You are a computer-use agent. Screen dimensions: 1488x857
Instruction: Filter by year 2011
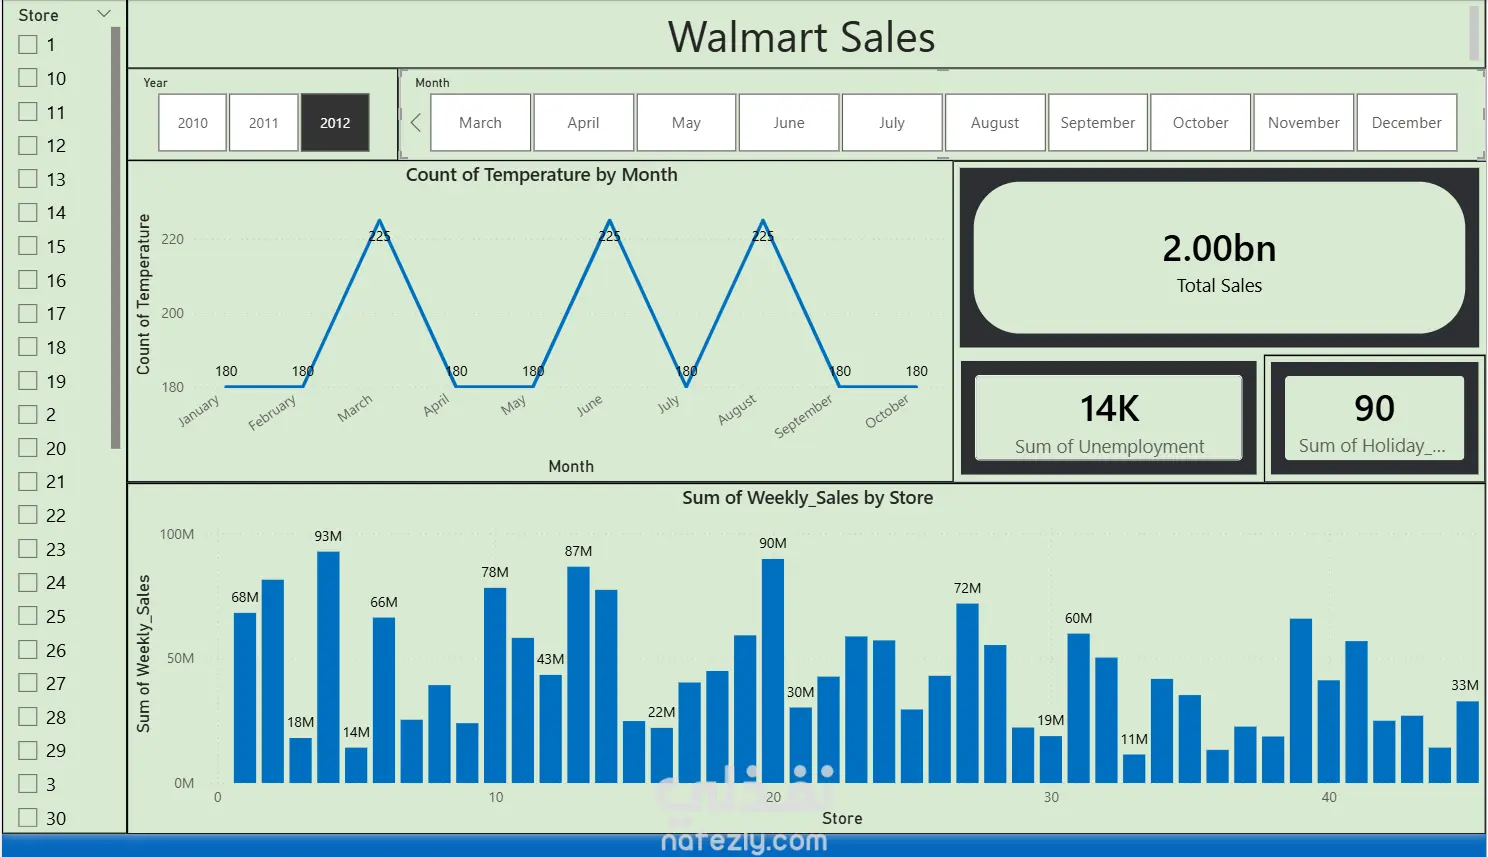pyautogui.click(x=264, y=123)
